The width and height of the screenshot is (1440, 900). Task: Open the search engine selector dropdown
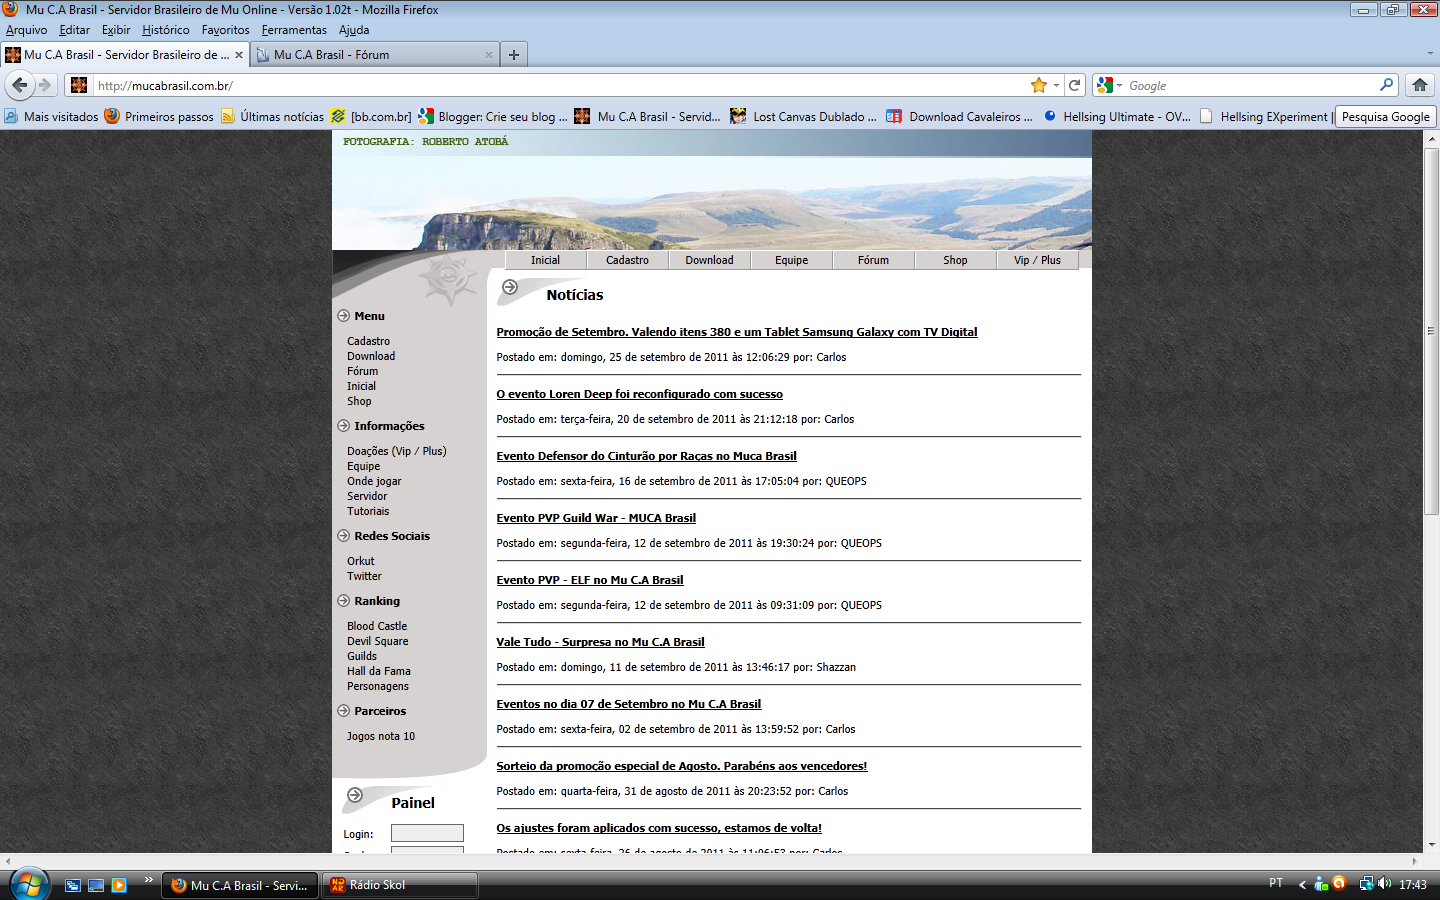point(1109,86)
